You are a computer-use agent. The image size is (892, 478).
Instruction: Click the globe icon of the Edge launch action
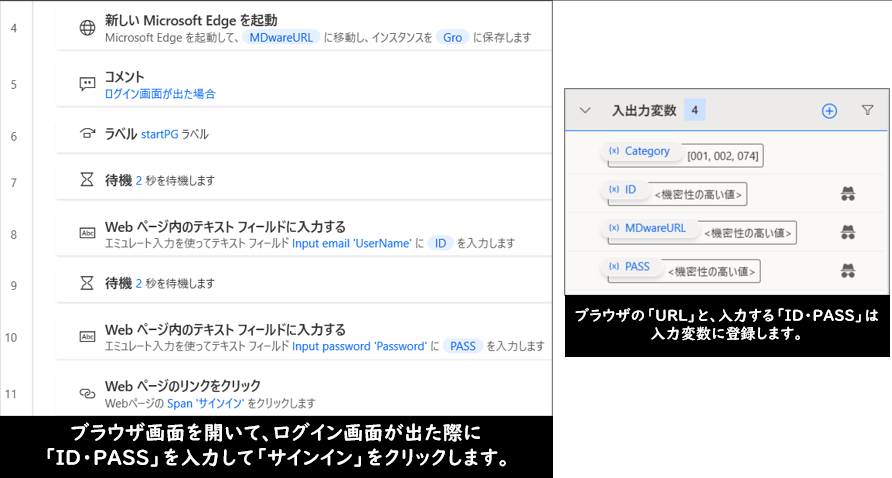87,28
